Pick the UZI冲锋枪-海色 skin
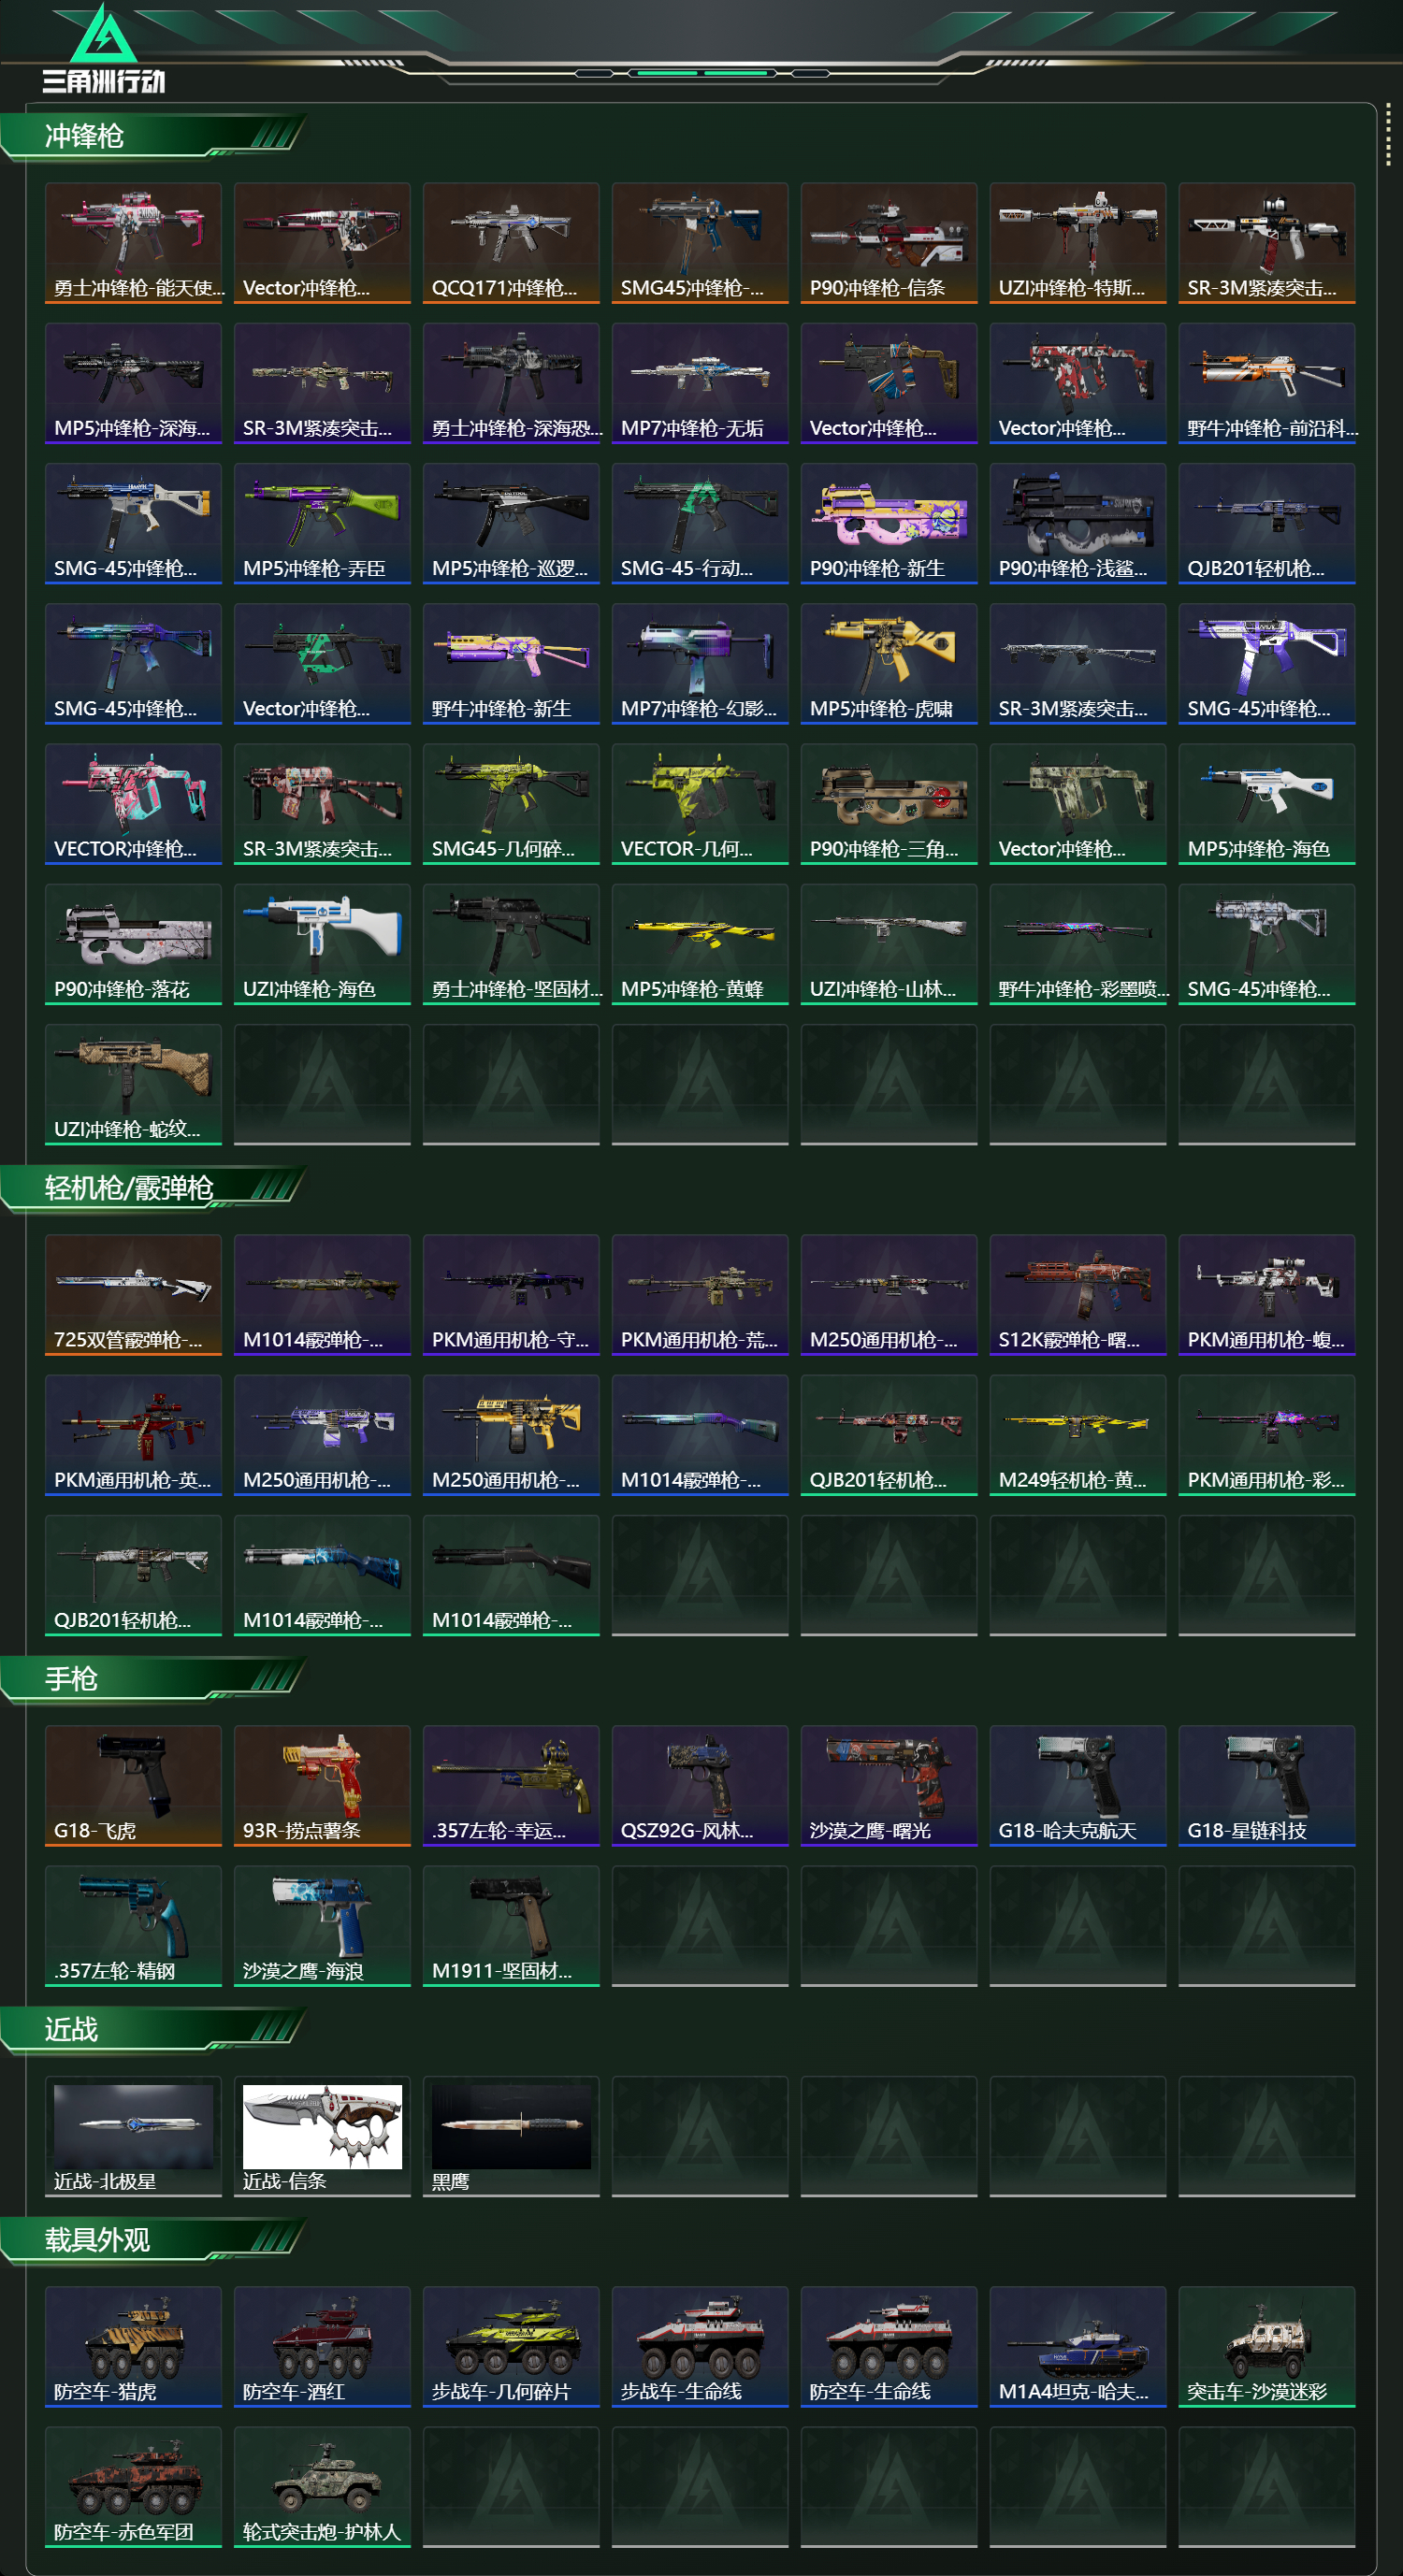 point(322,943)
